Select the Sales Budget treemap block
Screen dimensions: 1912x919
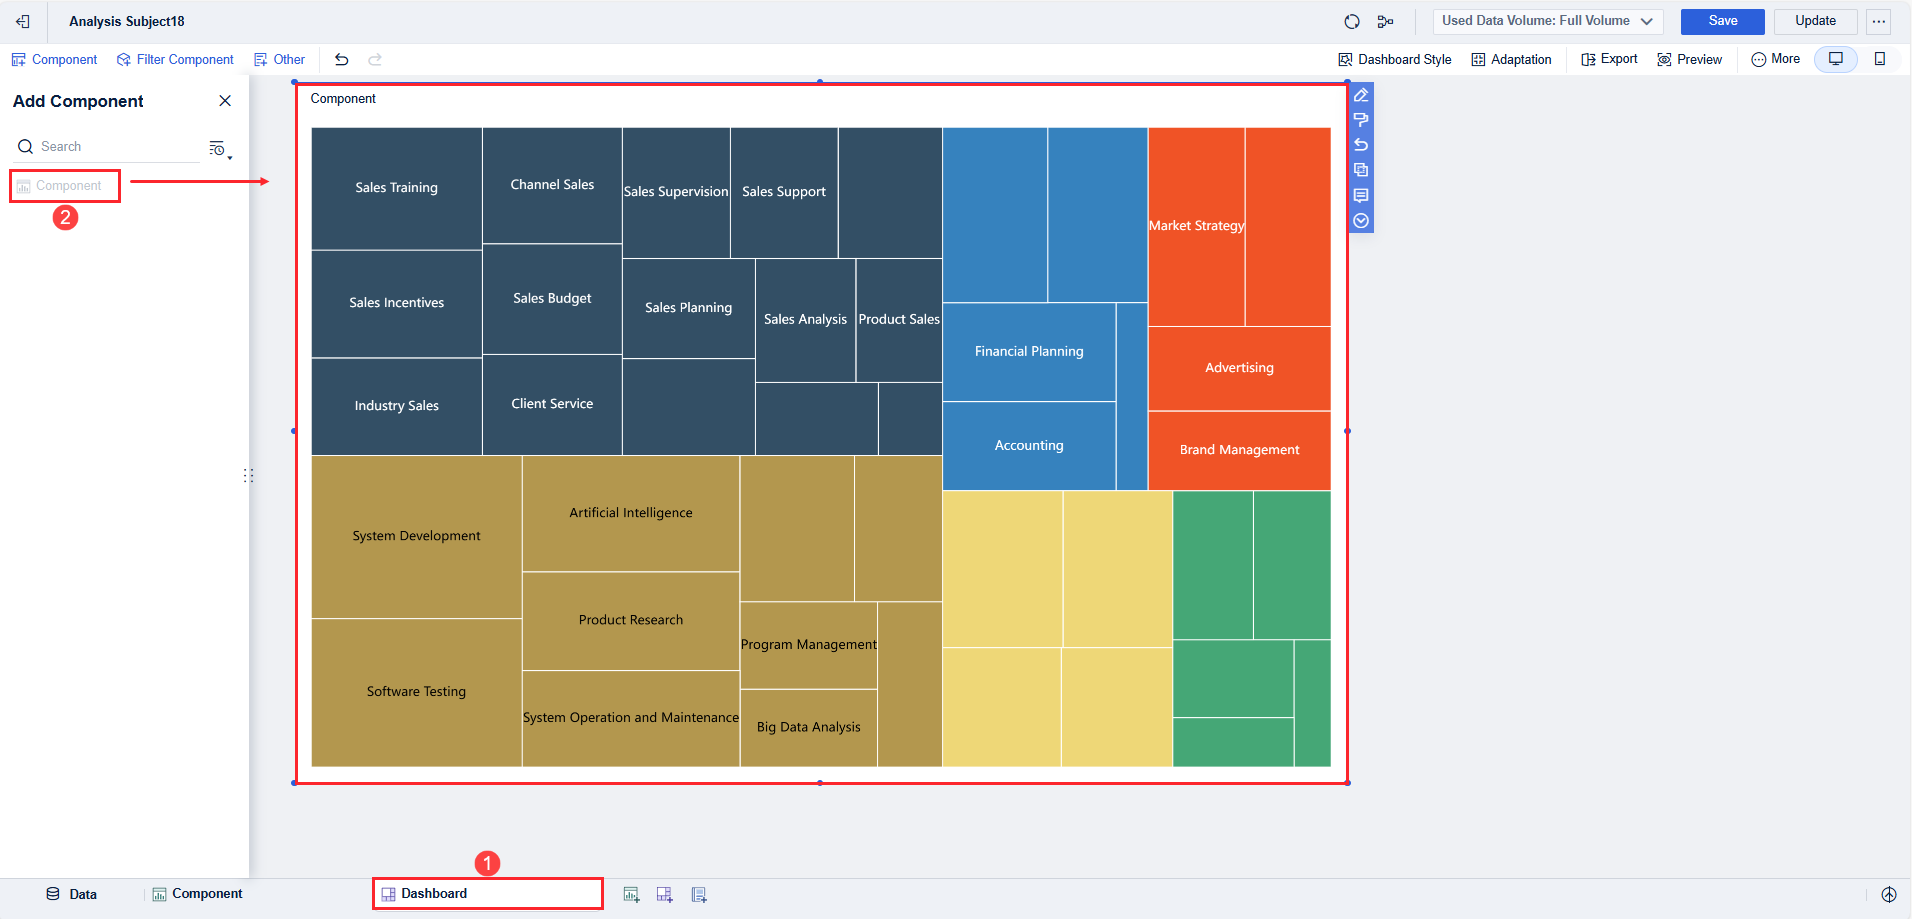tap(552, 299)
